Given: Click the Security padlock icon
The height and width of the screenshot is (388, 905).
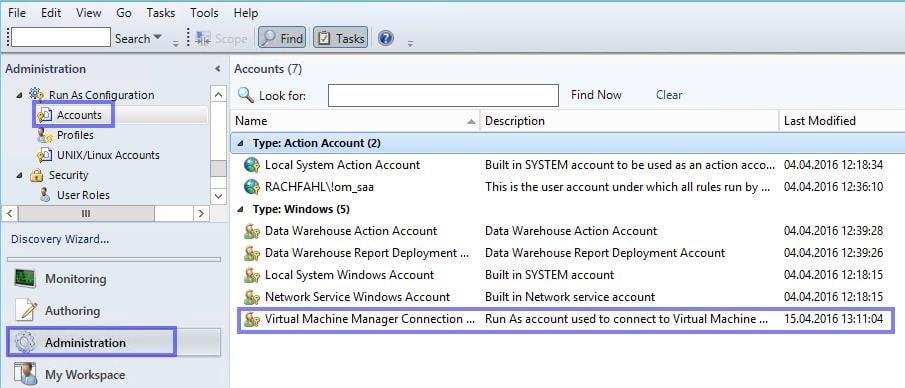Looking at the screenshot, I should coord(36,176).
